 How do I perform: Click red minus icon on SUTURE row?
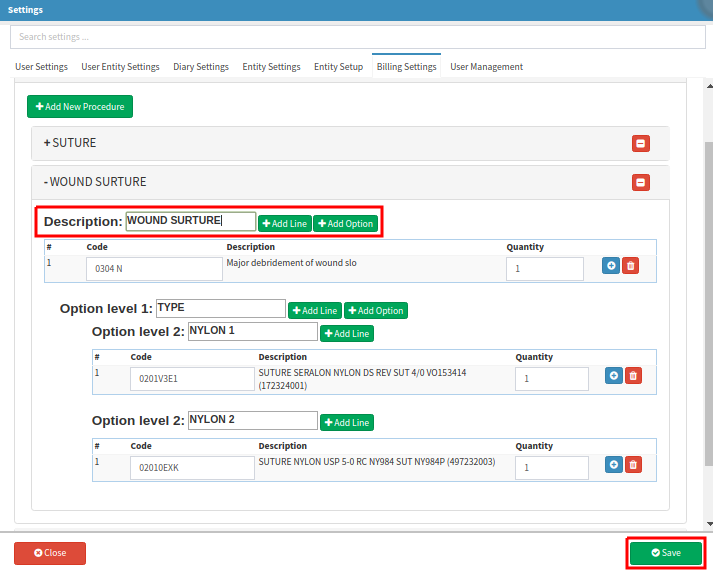pos(641,144)
